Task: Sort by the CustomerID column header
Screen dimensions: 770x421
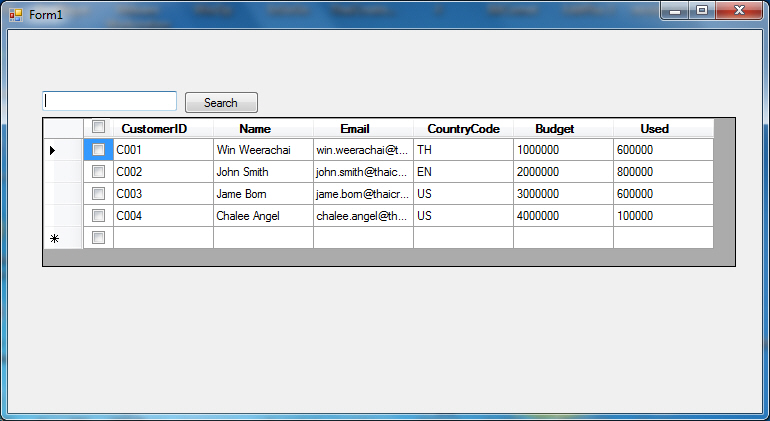Action: (x=163, y=128)
